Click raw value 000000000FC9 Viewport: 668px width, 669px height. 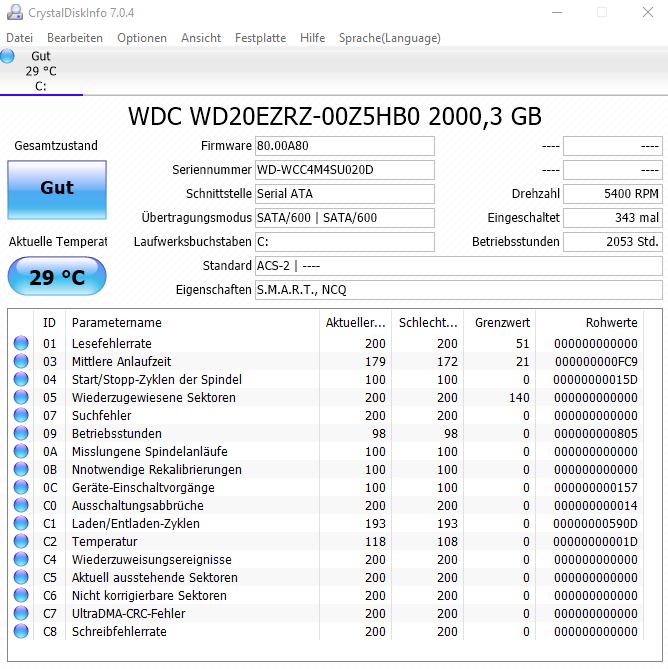(596, 362)
